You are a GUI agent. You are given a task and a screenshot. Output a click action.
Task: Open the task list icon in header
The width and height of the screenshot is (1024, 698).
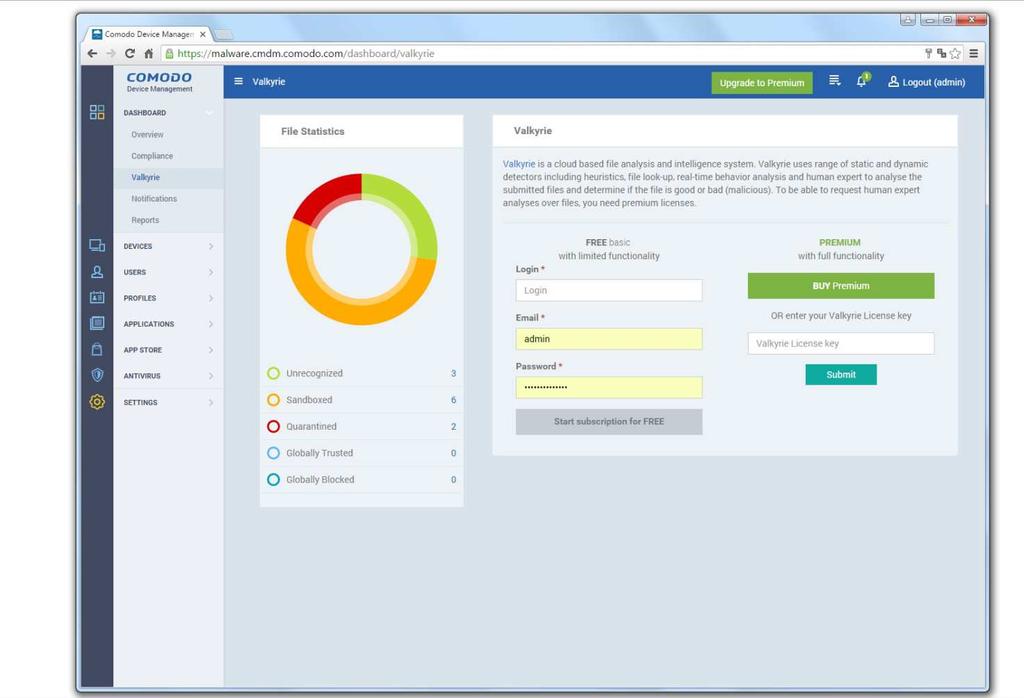tap(835, 80)
